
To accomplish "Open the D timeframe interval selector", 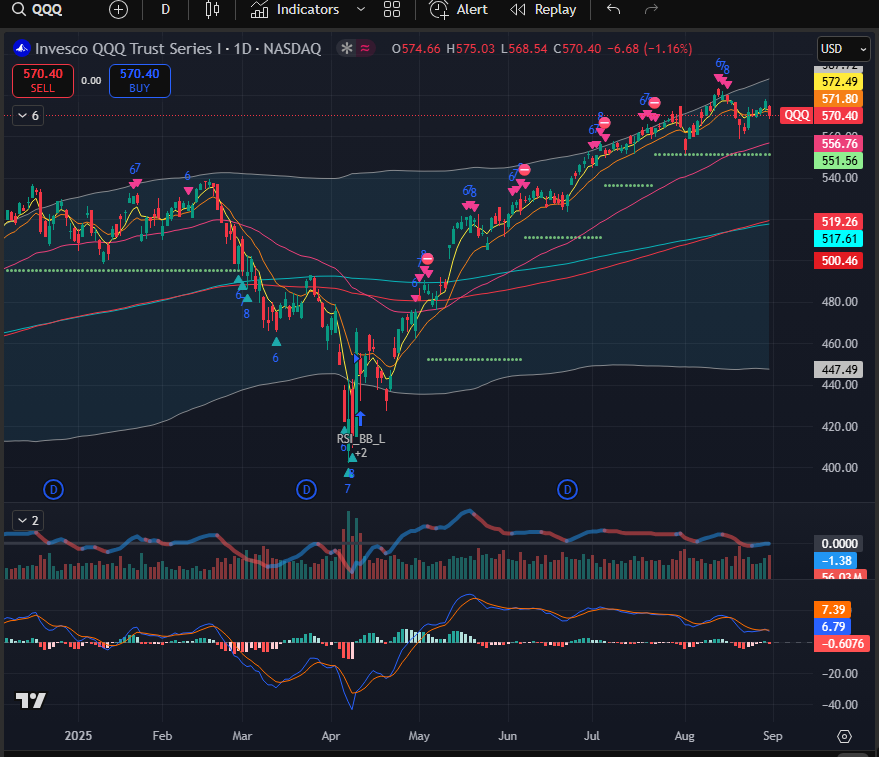I will coord(165,10).
